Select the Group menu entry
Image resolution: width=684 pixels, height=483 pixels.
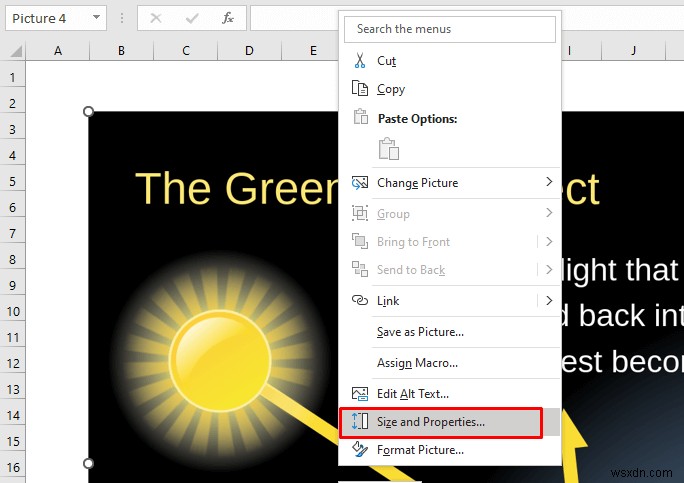tap(450, 213)
